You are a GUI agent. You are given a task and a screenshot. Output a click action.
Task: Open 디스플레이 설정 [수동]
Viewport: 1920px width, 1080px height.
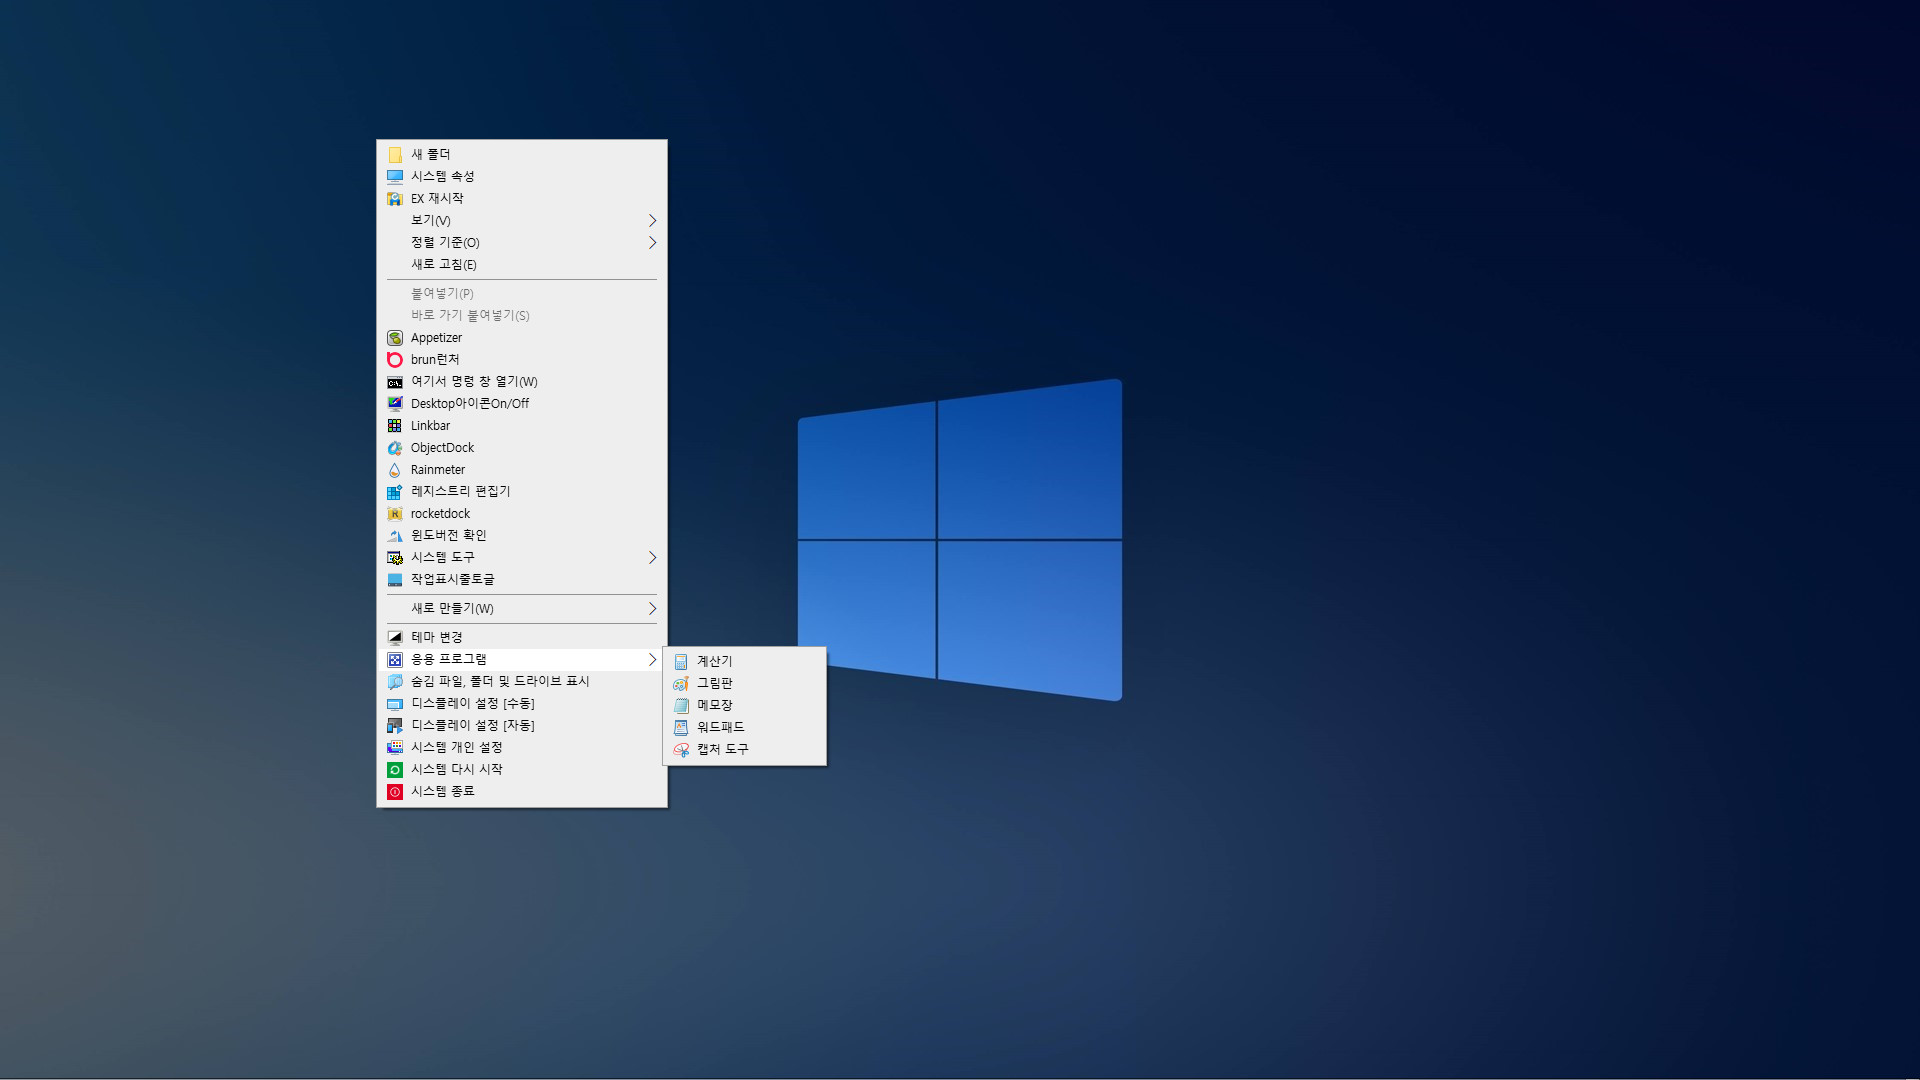(521, 703)
